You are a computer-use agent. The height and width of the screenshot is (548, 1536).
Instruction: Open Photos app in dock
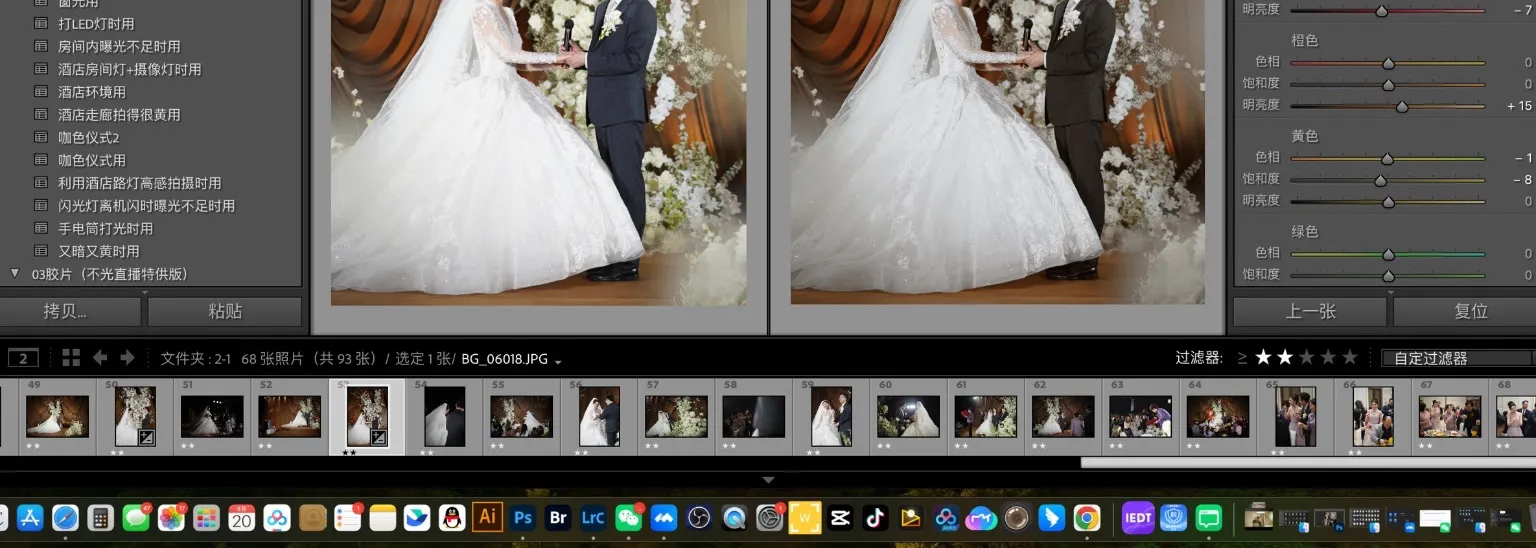coord(171,517)
